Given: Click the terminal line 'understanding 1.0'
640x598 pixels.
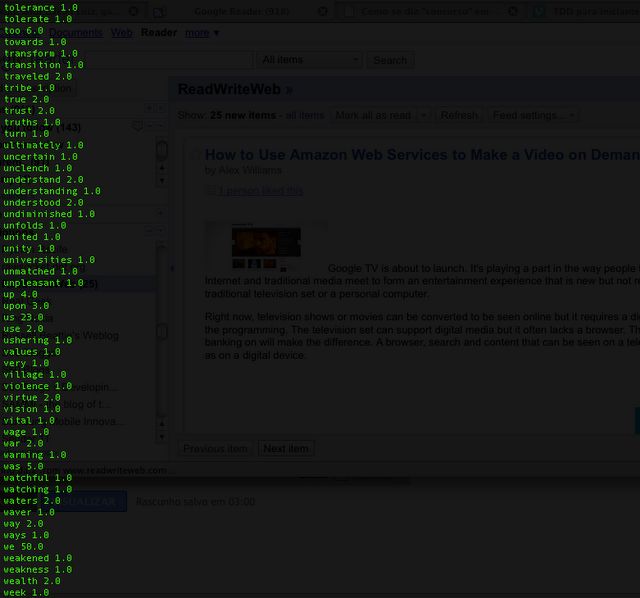Looking at the screenshot, I should [52, 191].
